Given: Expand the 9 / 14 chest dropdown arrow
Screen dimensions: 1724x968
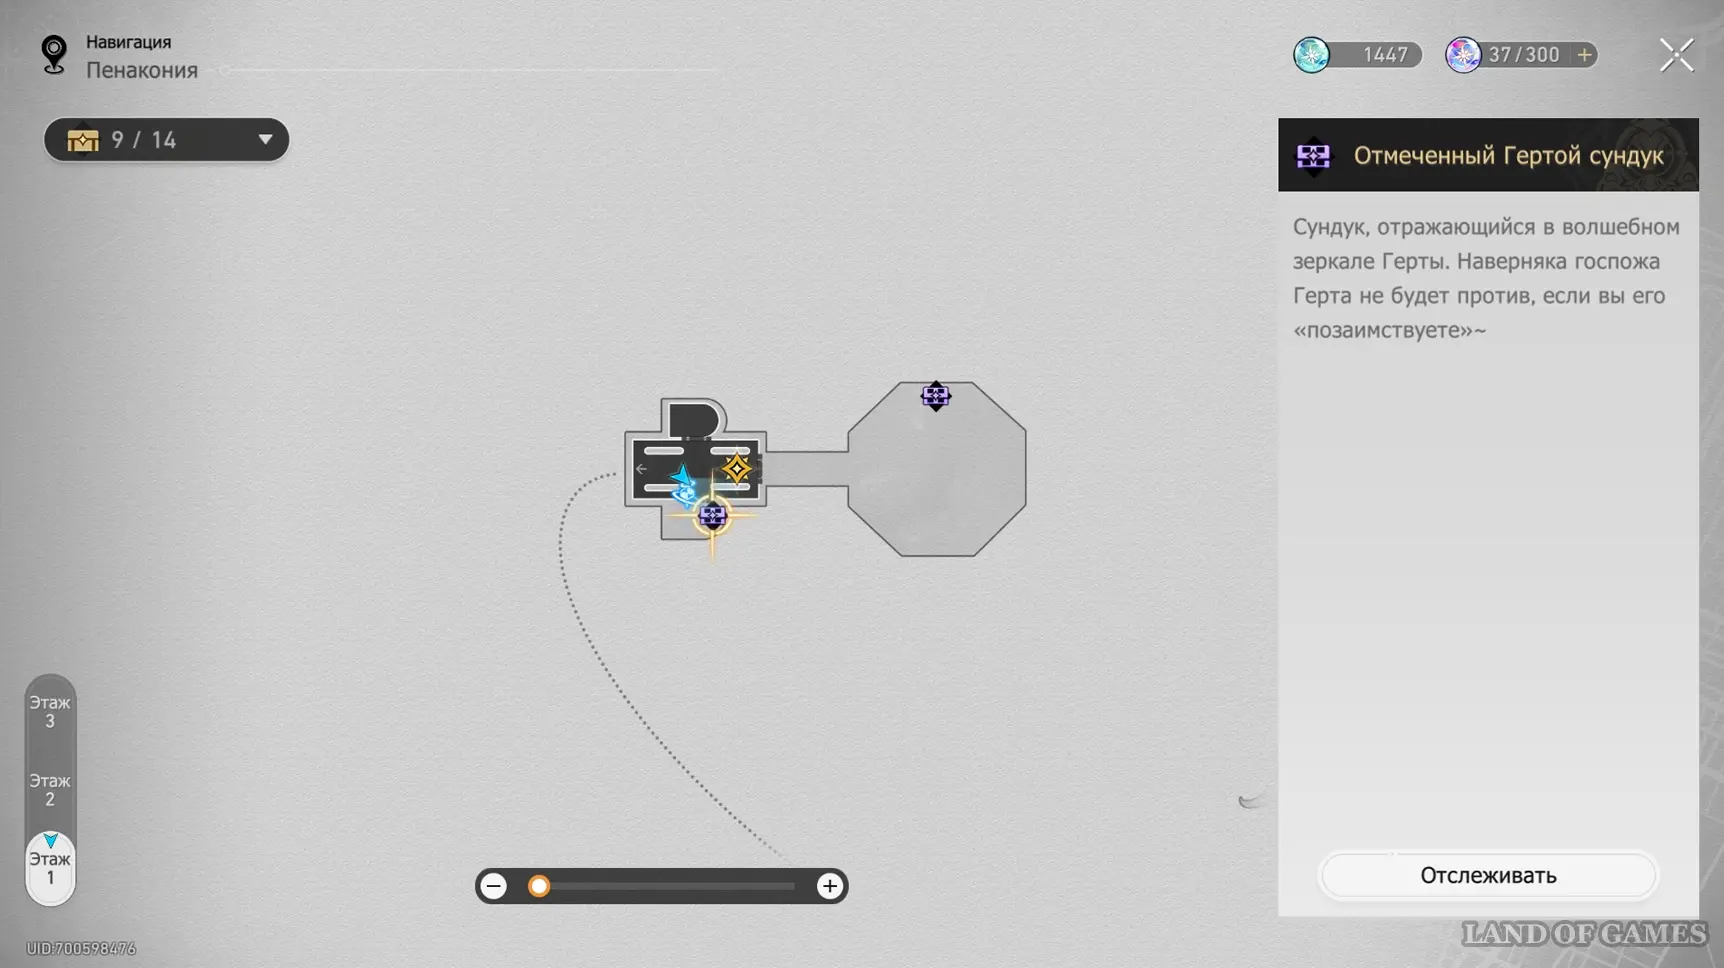Looking at the screenshot, I should click(x=265, y=140).
